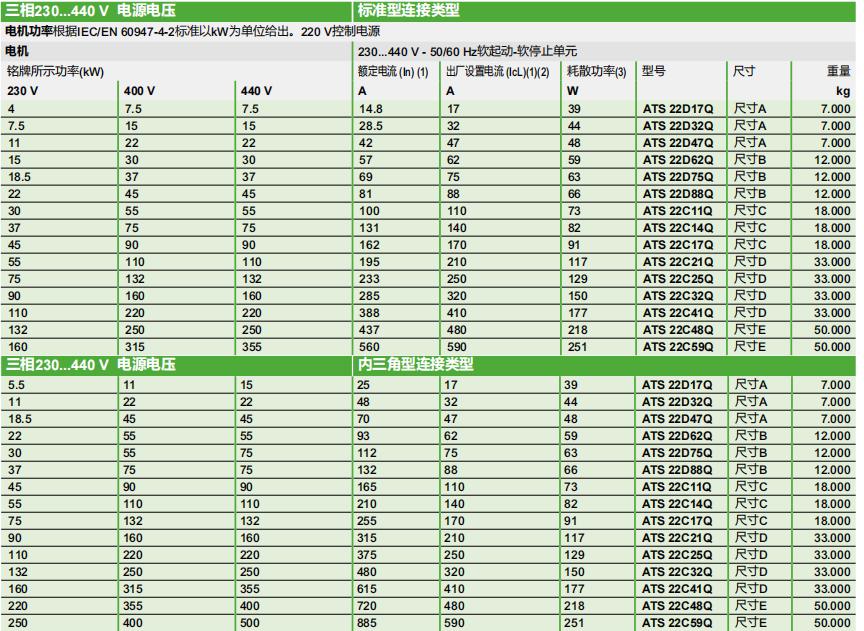Viewport: 864px width, 631px height.
Task: Click weight 33.000 in 内三角型 ATS 22C41Q row
Action: pos(832,589)
